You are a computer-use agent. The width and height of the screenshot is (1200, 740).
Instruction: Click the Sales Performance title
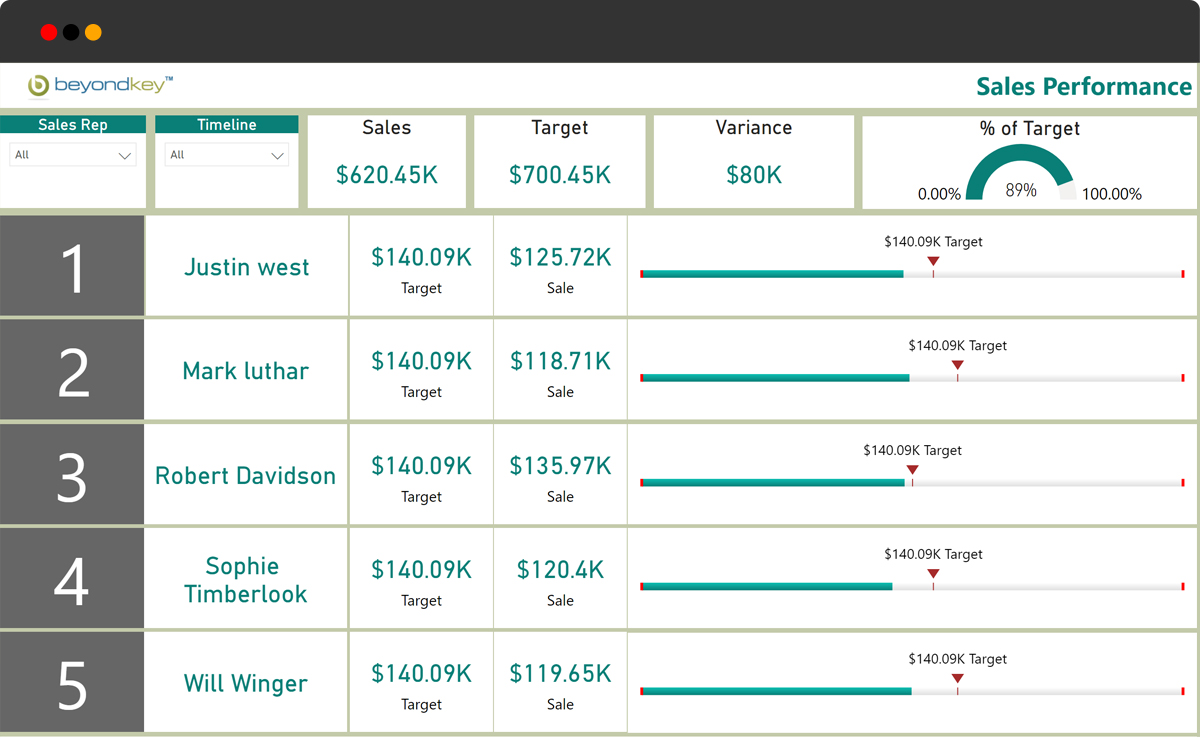(x=1084, y=87)
